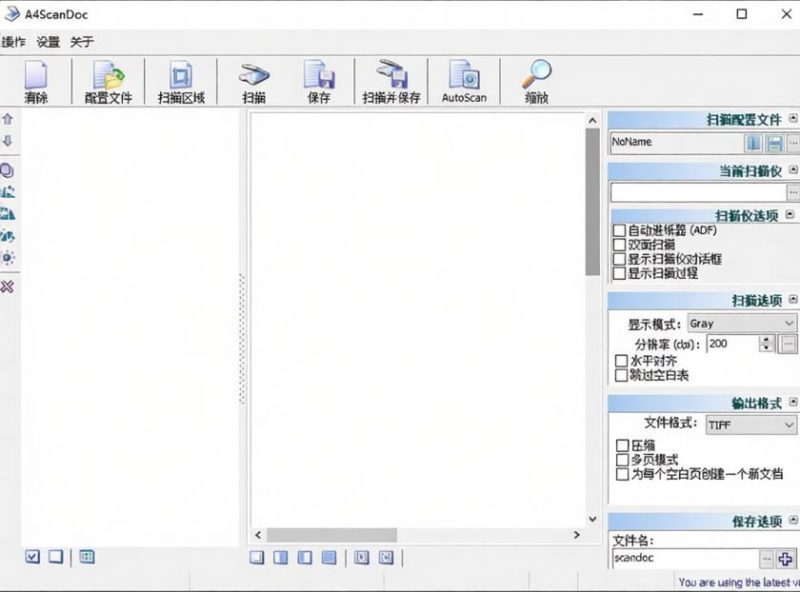Click the current scanner empty field
Viewport: 800px width, 592px height.
tap(698, 192)
